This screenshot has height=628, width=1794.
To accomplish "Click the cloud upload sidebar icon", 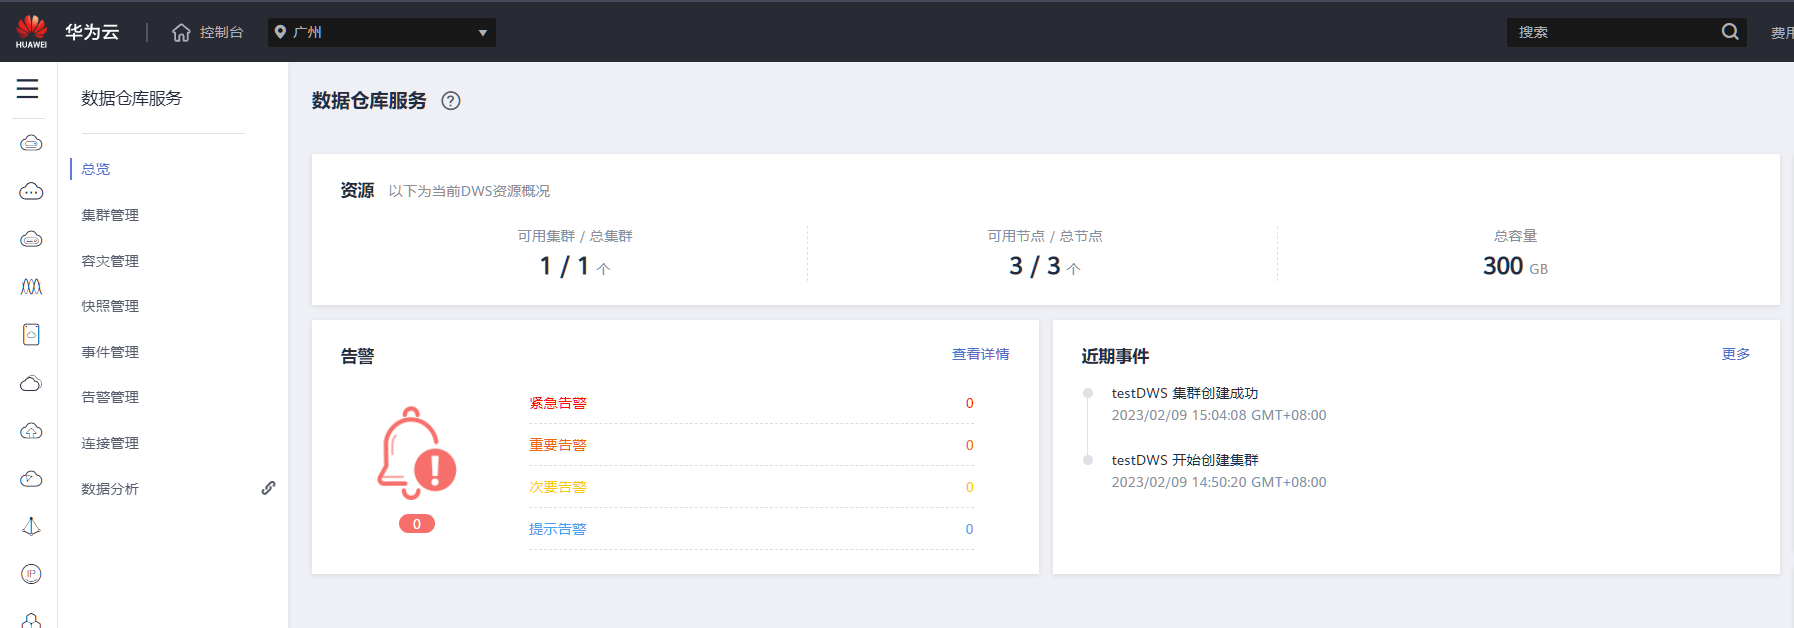I will [31, 431].
